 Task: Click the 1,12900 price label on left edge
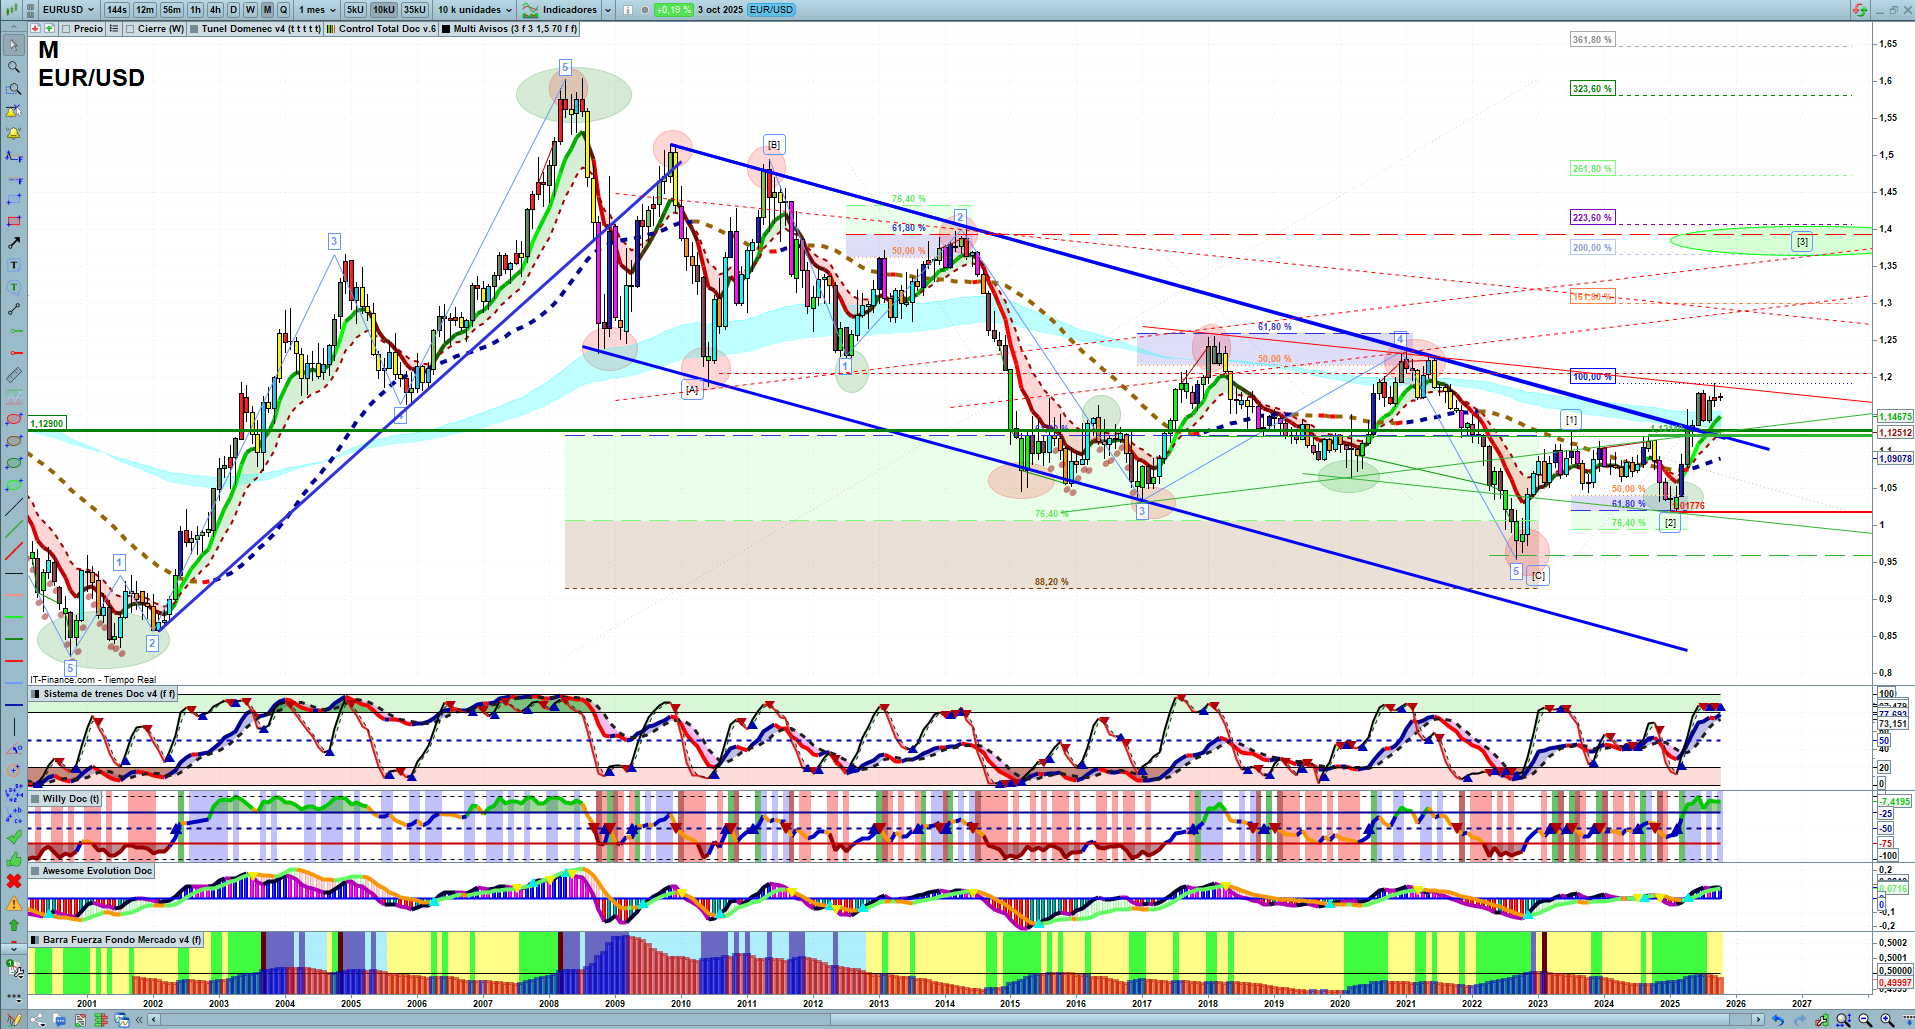coord(47,424)
